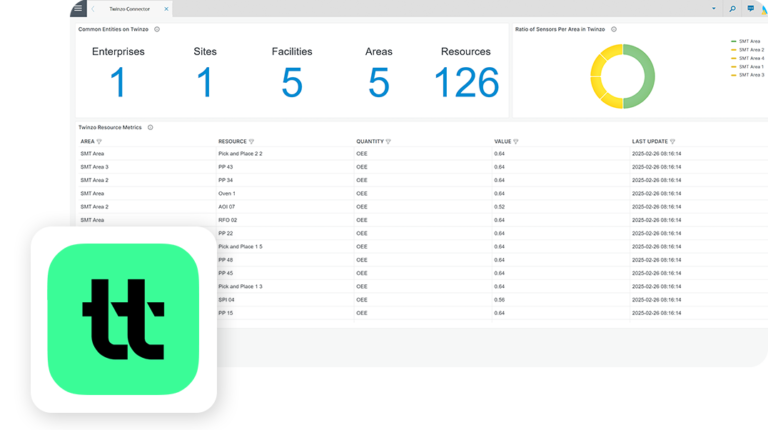Select the PP 34 resource row
Screen dimensions: 768x430
(x=225, y=180)
